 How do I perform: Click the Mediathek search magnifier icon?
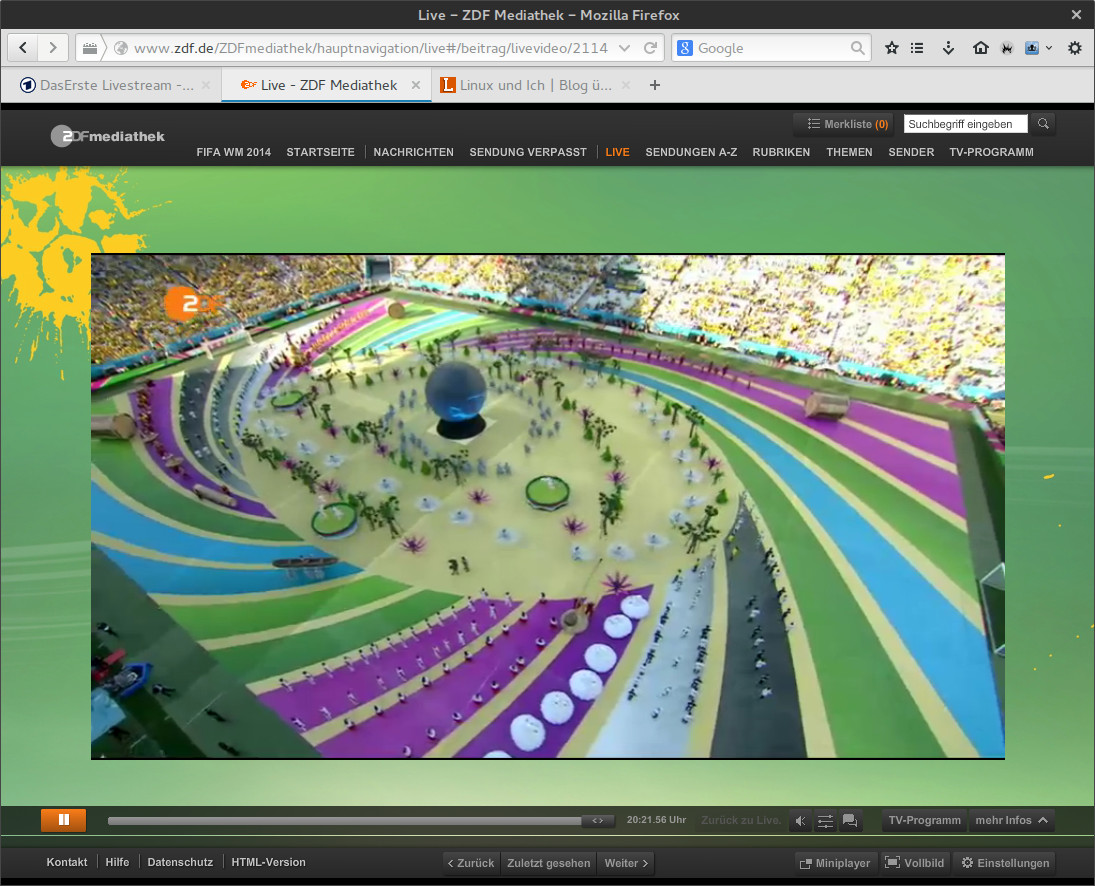(1042, 124)
